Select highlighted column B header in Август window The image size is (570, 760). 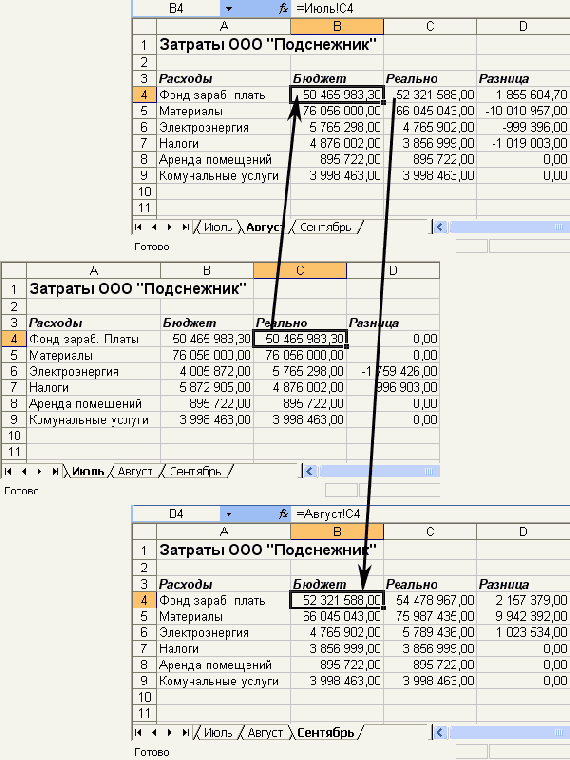point(337,26)
